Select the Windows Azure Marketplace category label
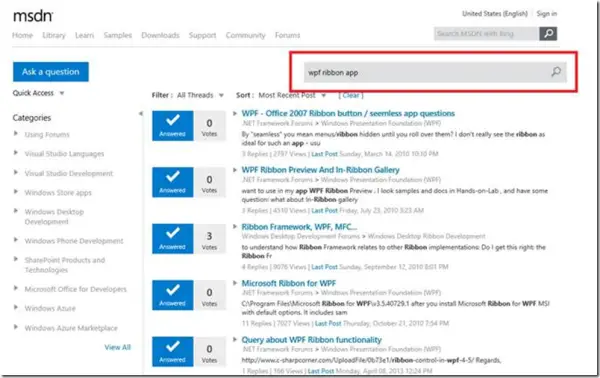600x378 pixels. pos(71,328)
